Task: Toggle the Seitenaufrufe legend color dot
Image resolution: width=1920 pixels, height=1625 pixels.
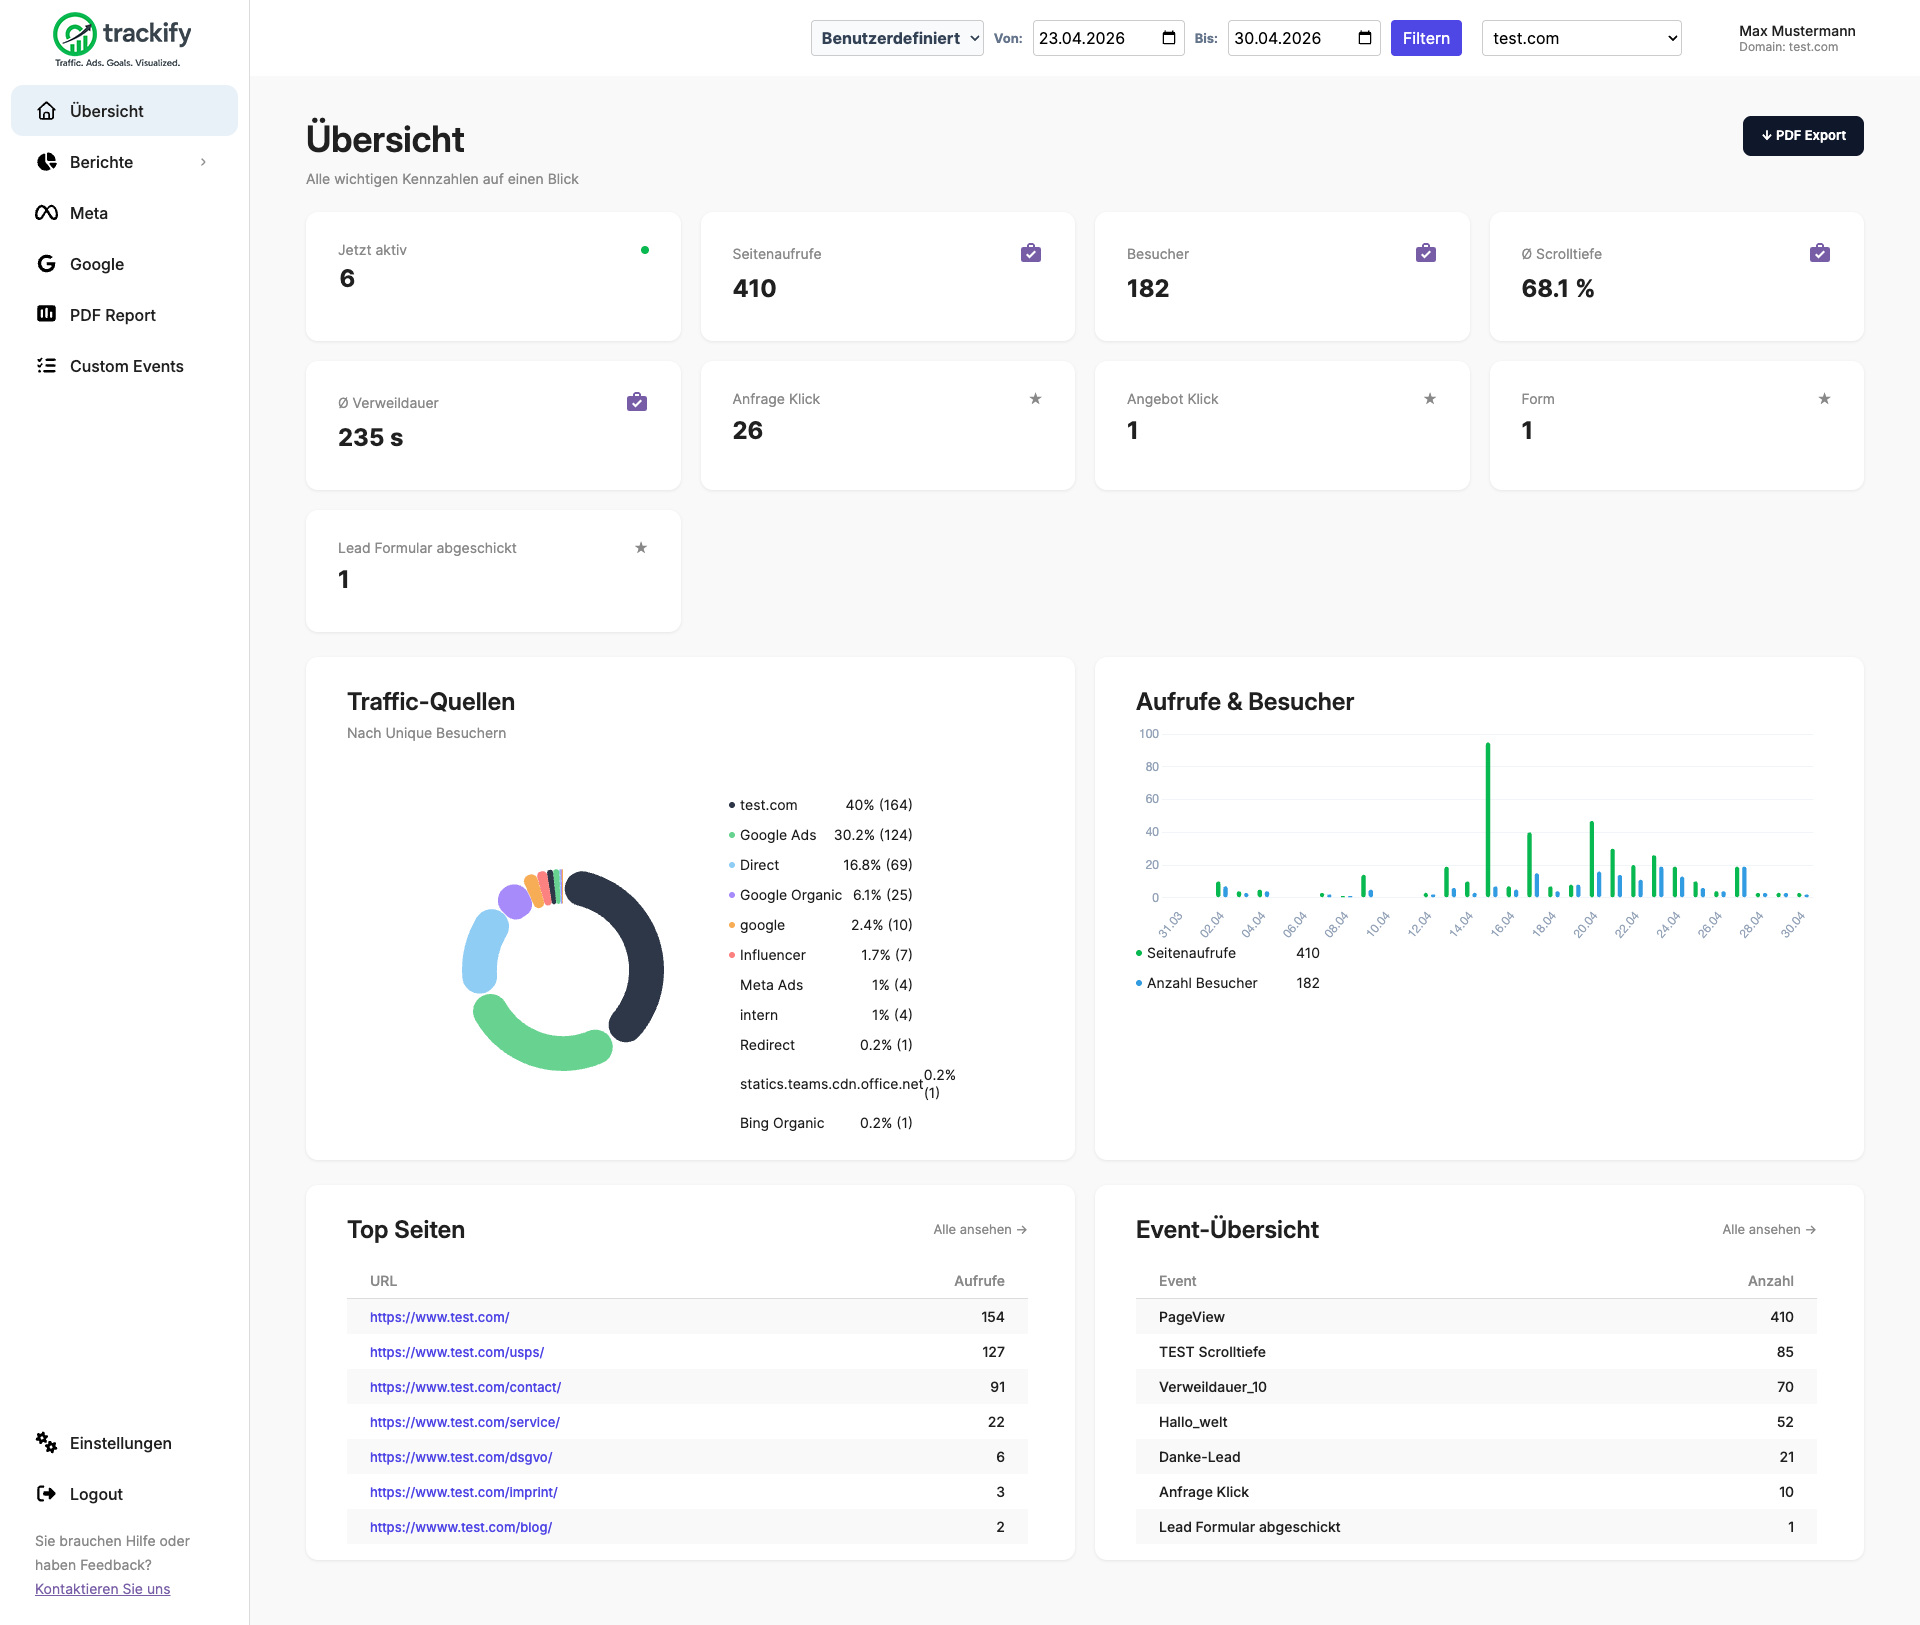Action: pyautogui.click(x=1139, y=953)
